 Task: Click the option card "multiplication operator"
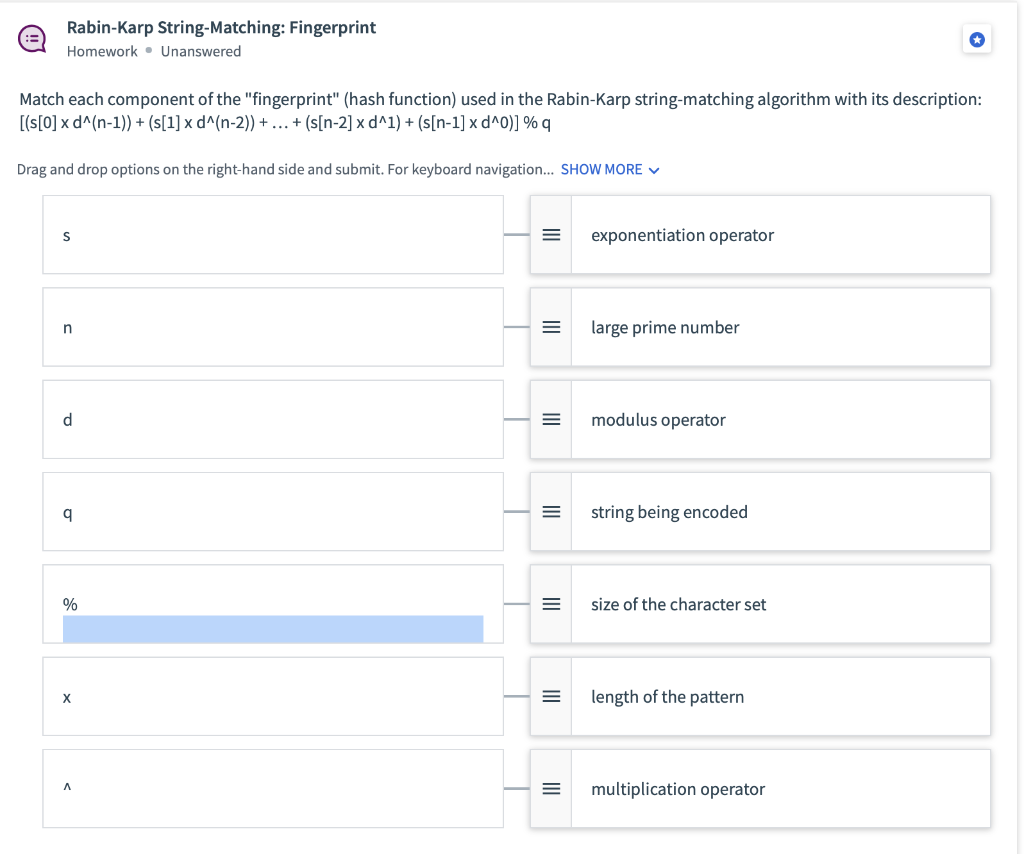click(780, 788)
